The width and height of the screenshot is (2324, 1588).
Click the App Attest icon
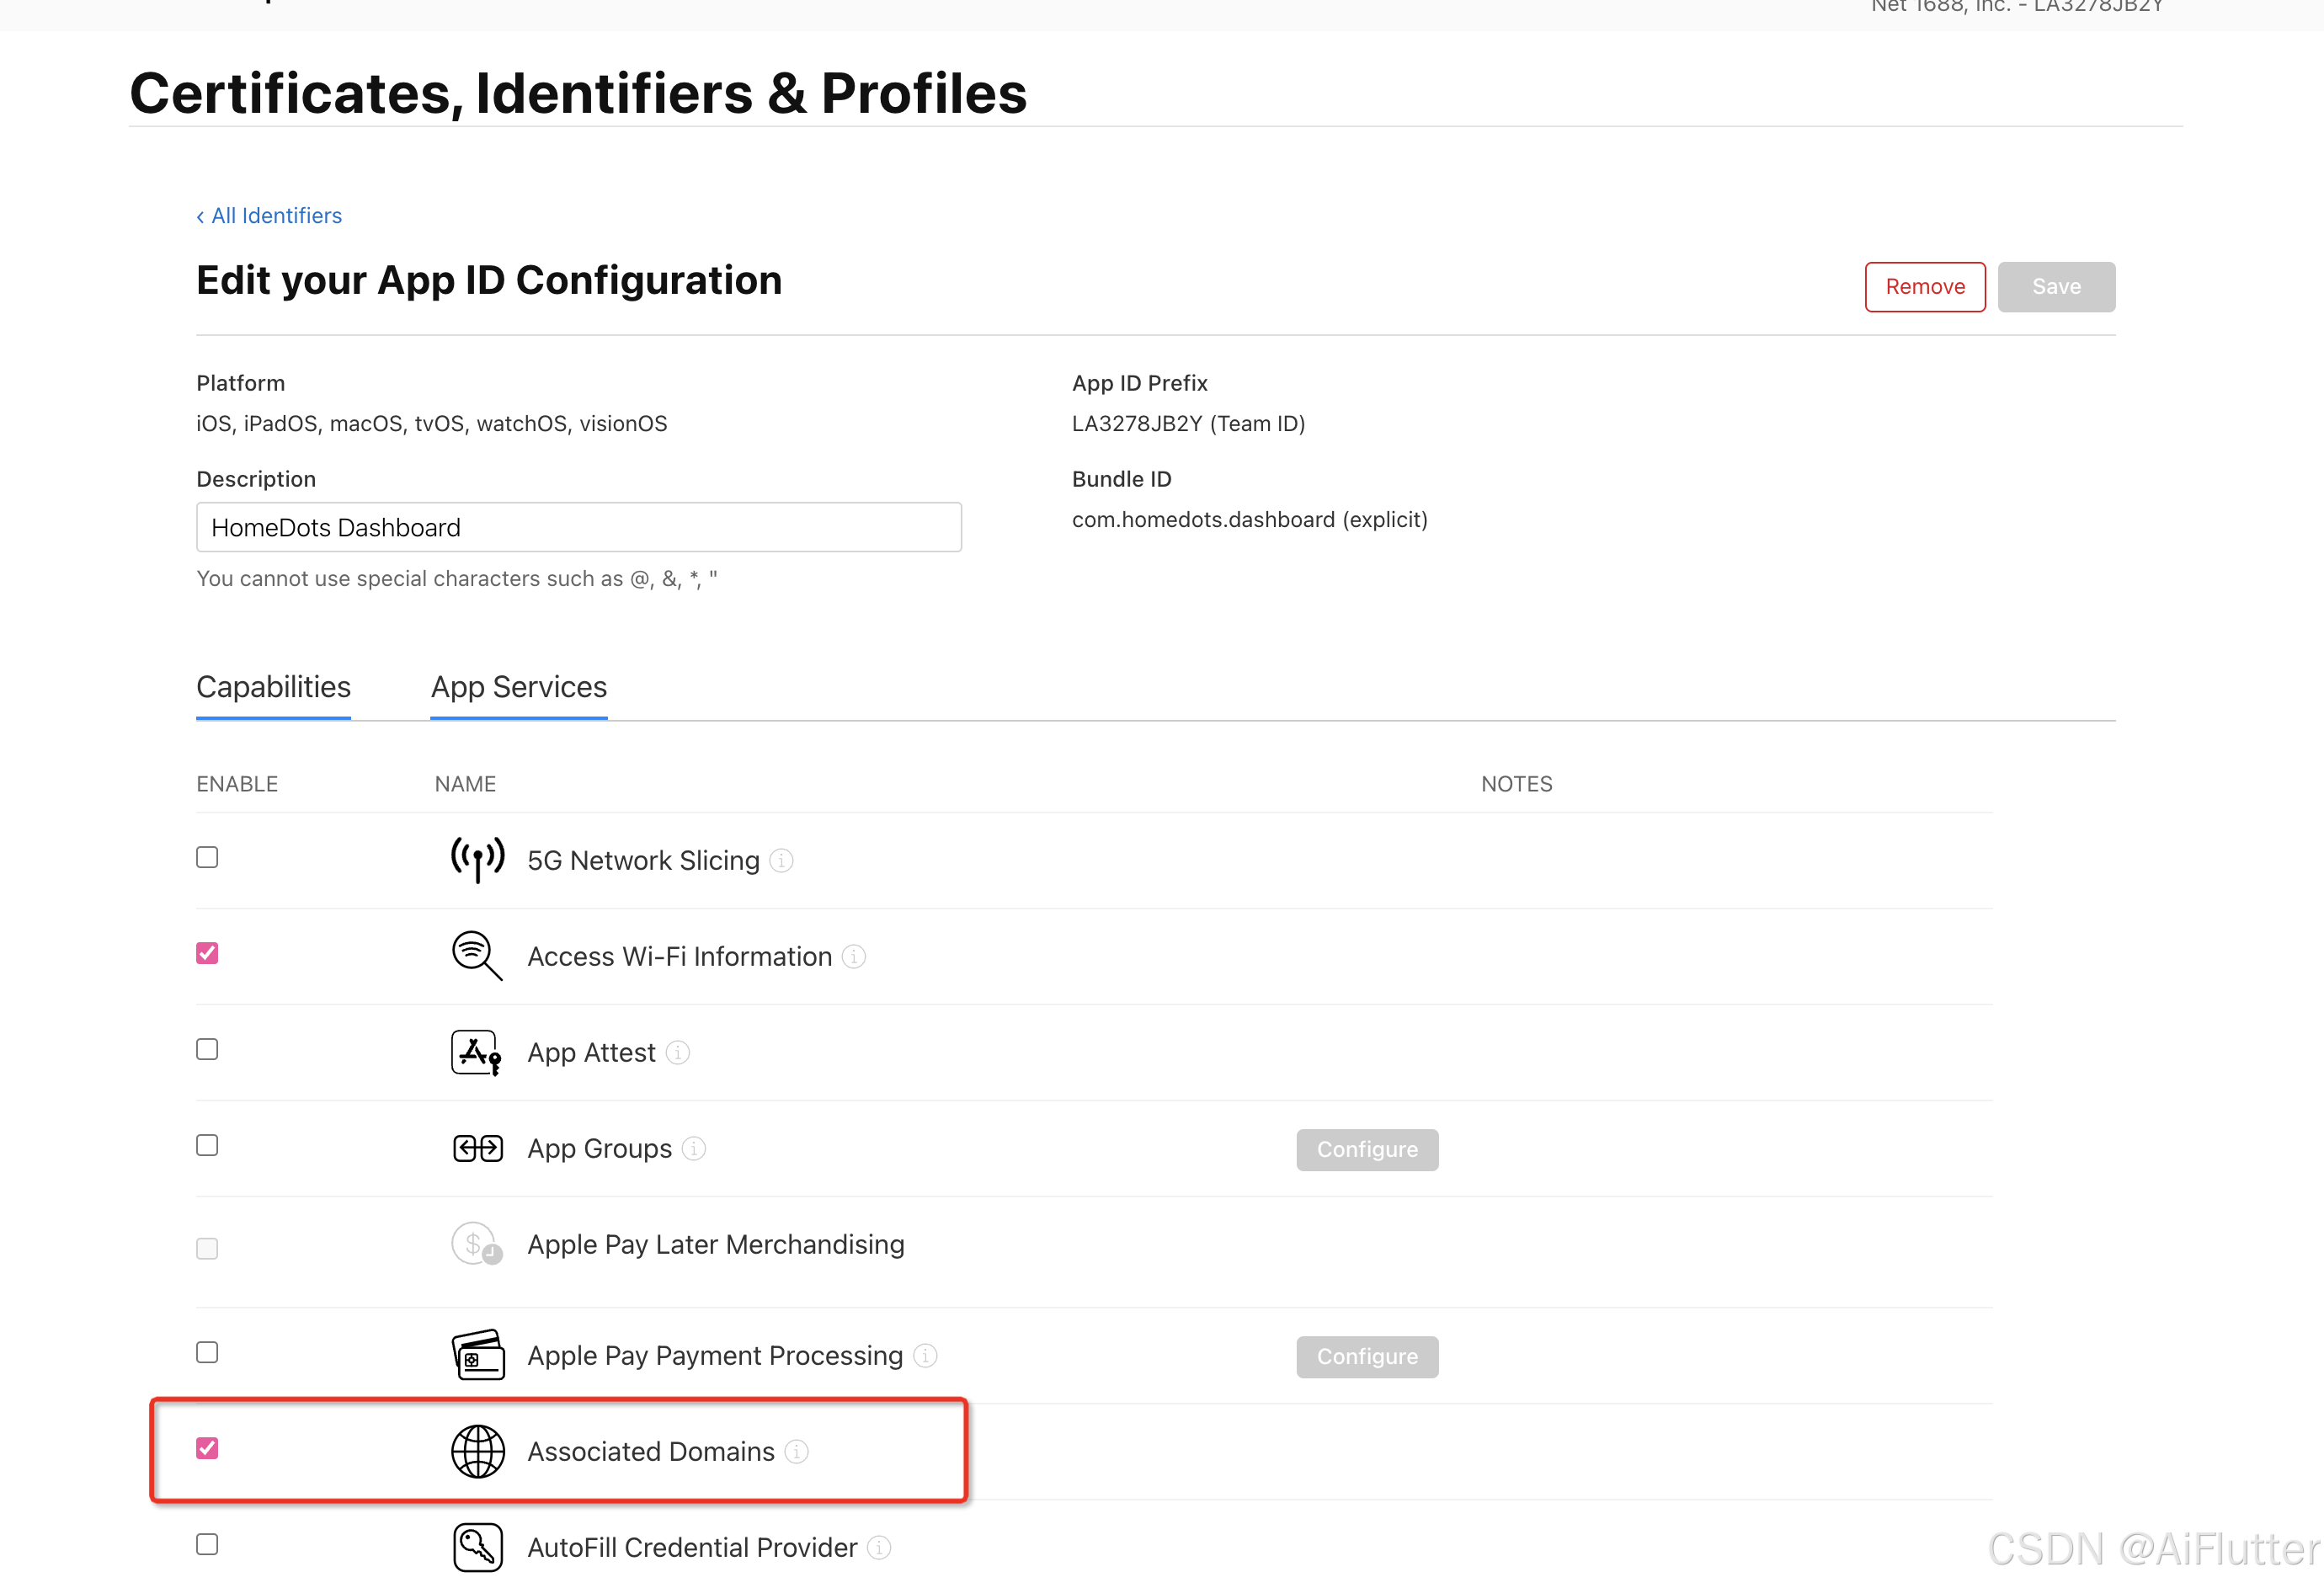coord(477,1052)
